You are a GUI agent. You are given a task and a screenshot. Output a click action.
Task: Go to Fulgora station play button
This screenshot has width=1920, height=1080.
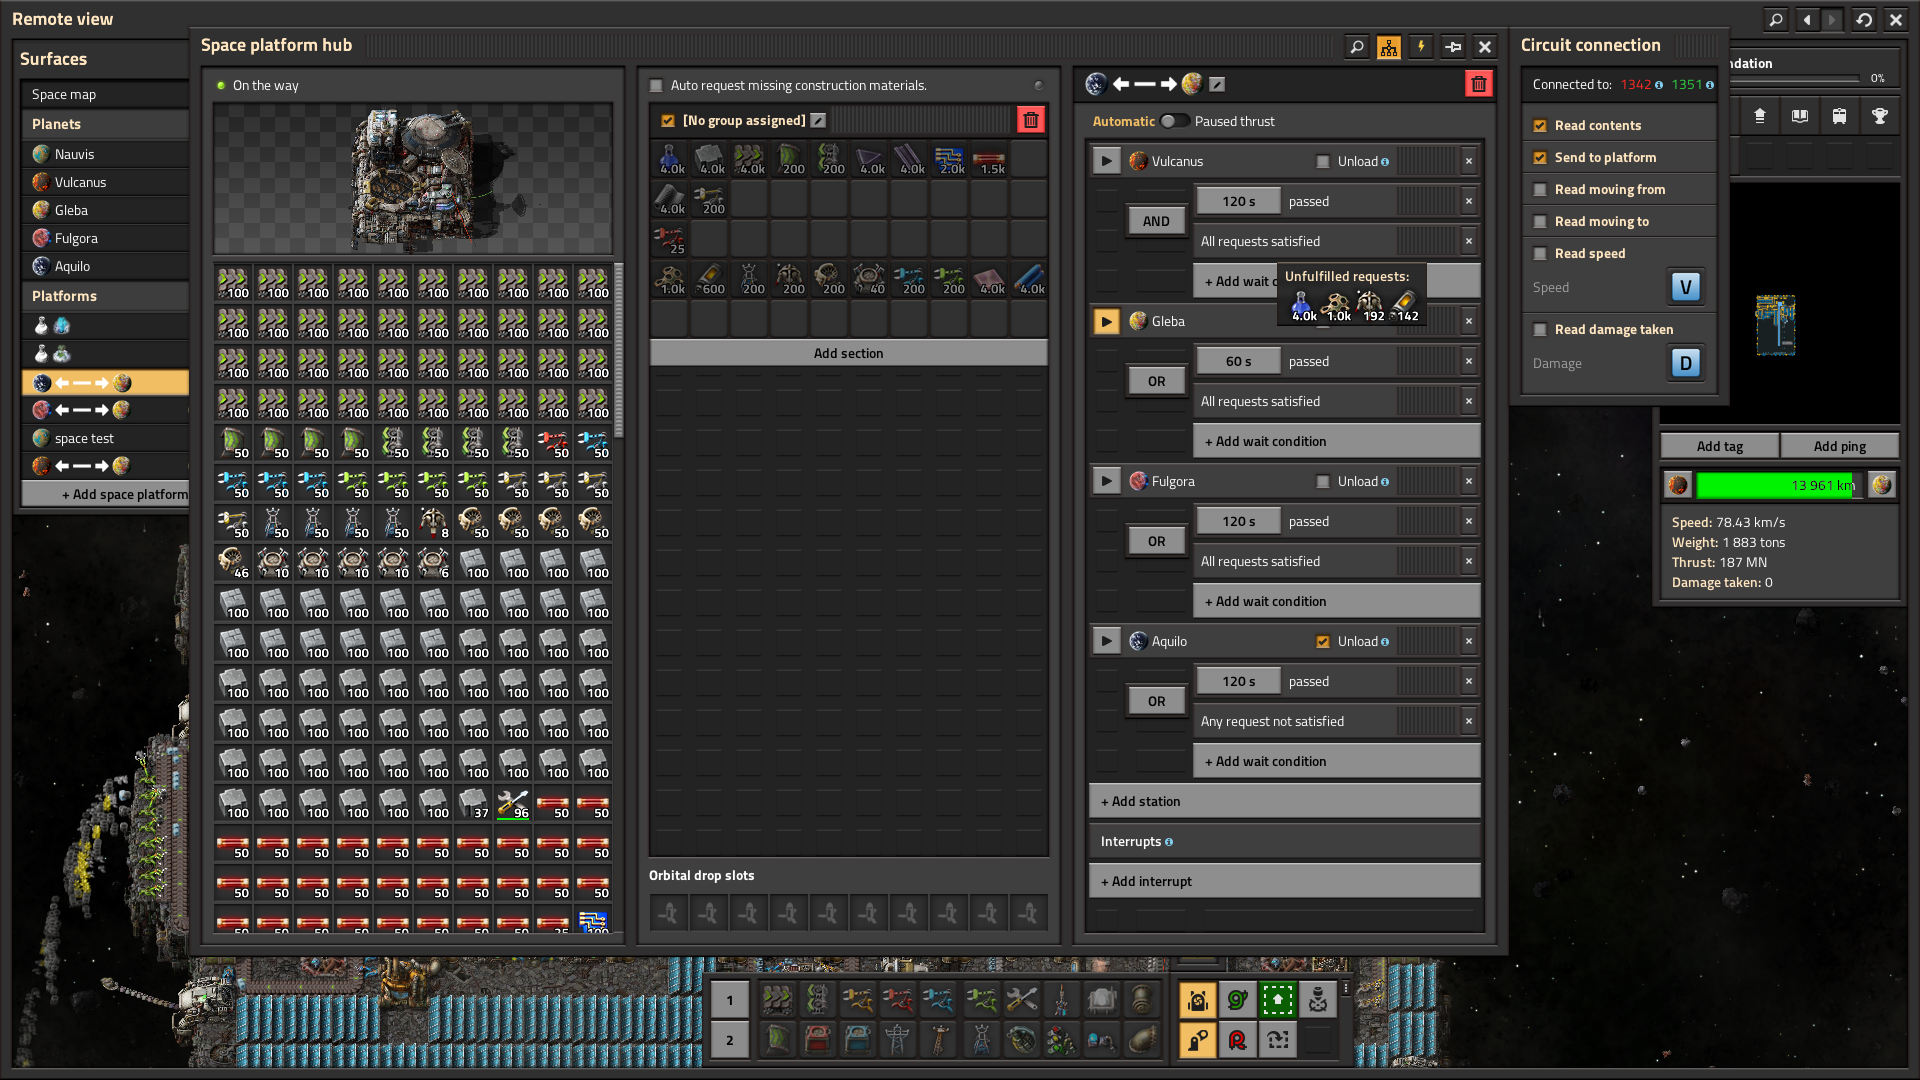1106,481
